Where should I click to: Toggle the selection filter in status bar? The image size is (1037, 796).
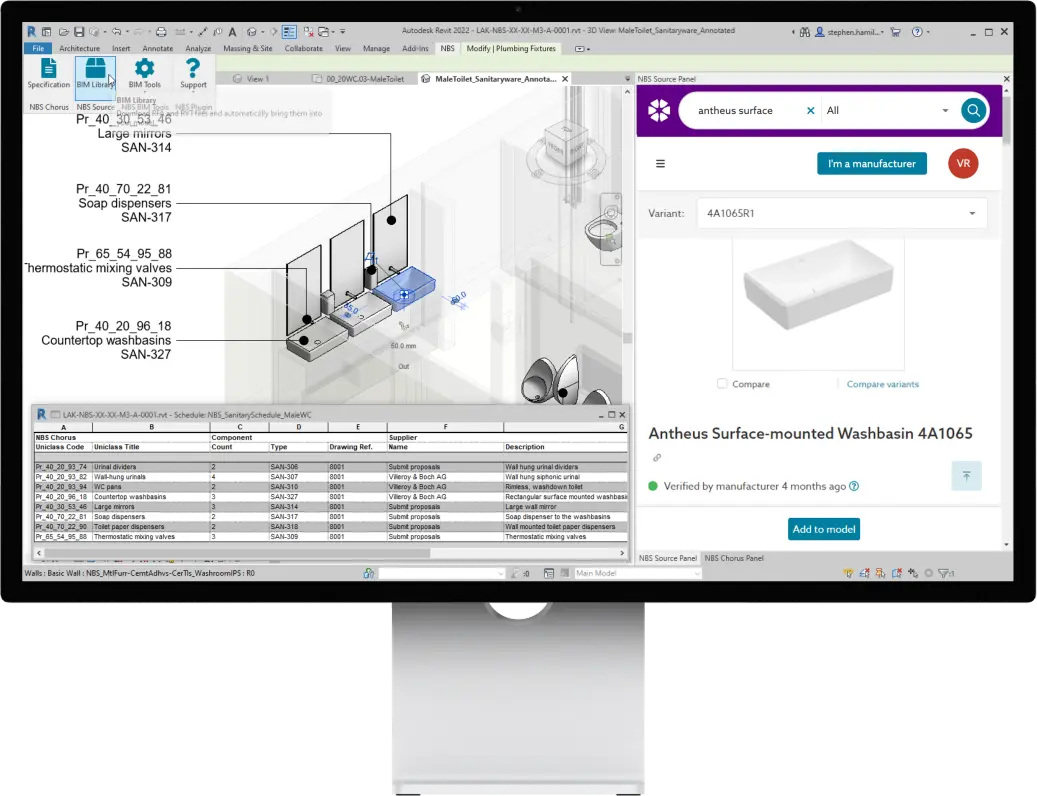(x=944, y=572)
